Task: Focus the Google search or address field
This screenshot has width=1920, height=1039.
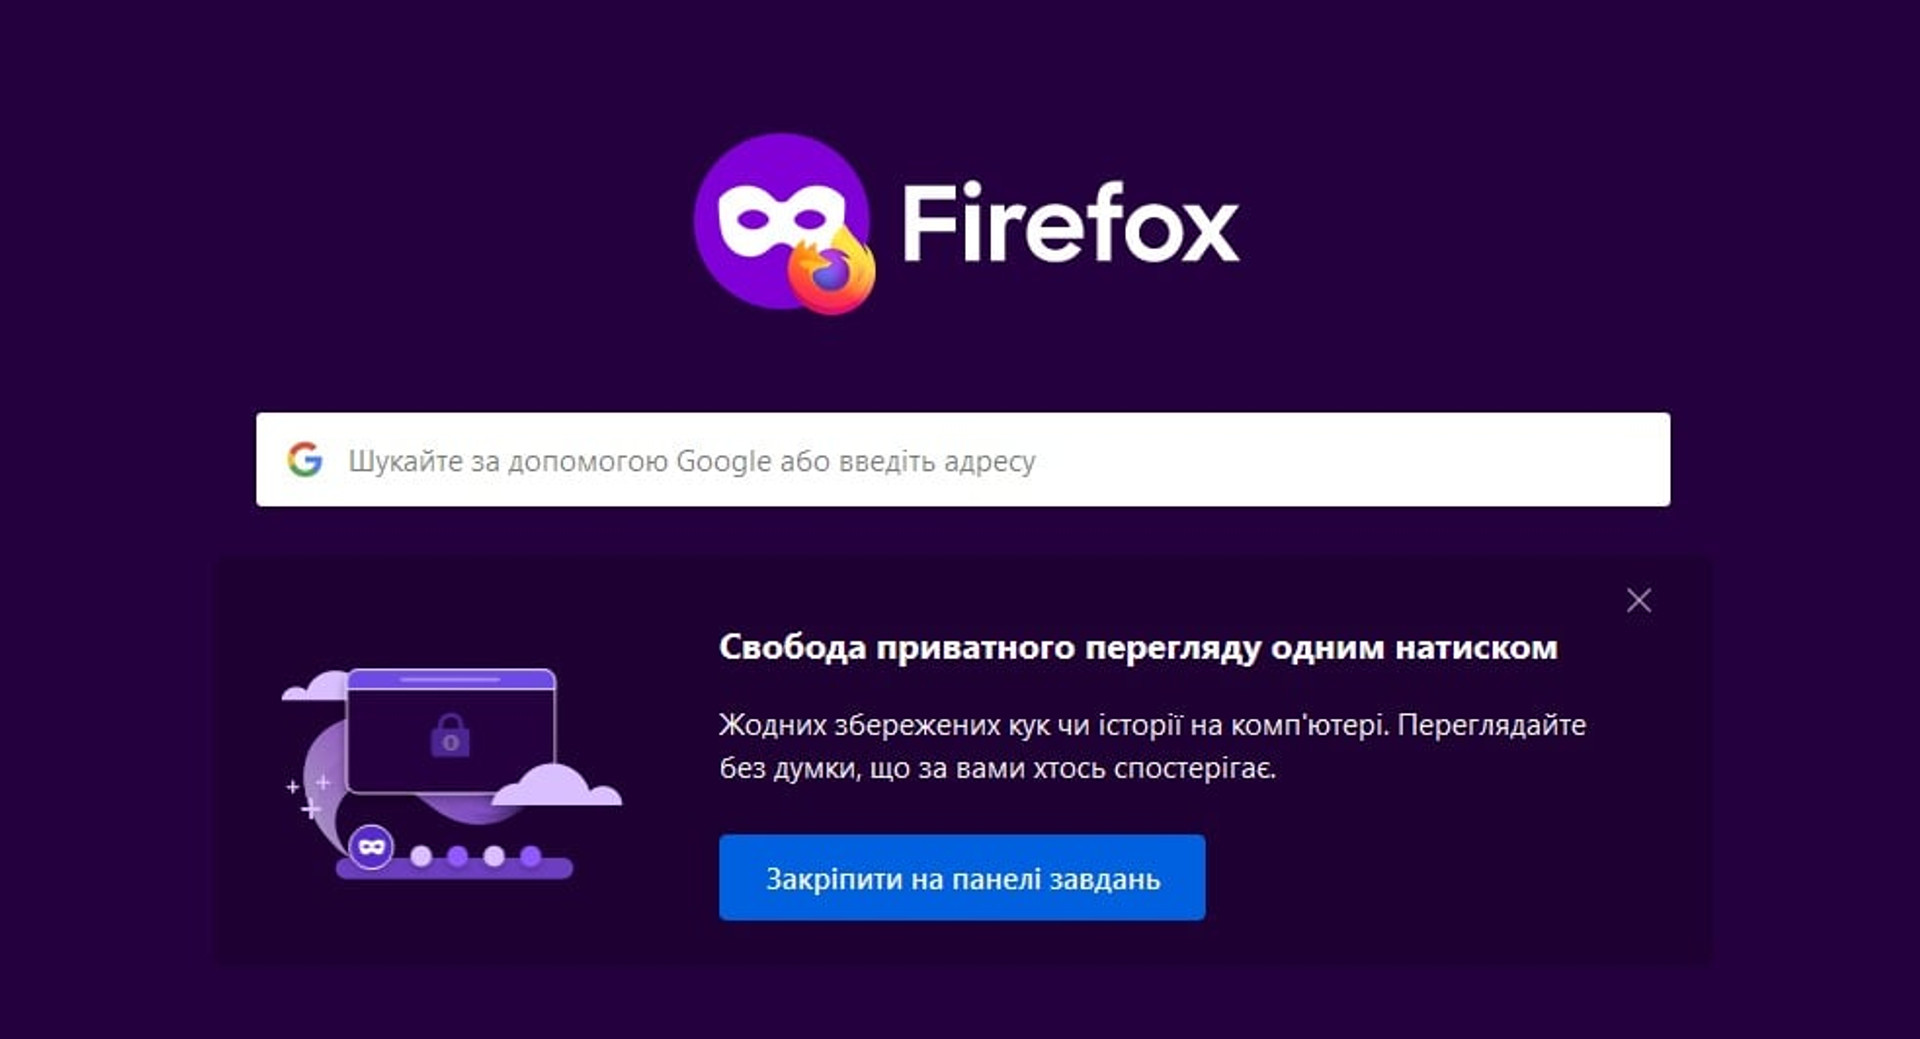Action: [963, 460]
